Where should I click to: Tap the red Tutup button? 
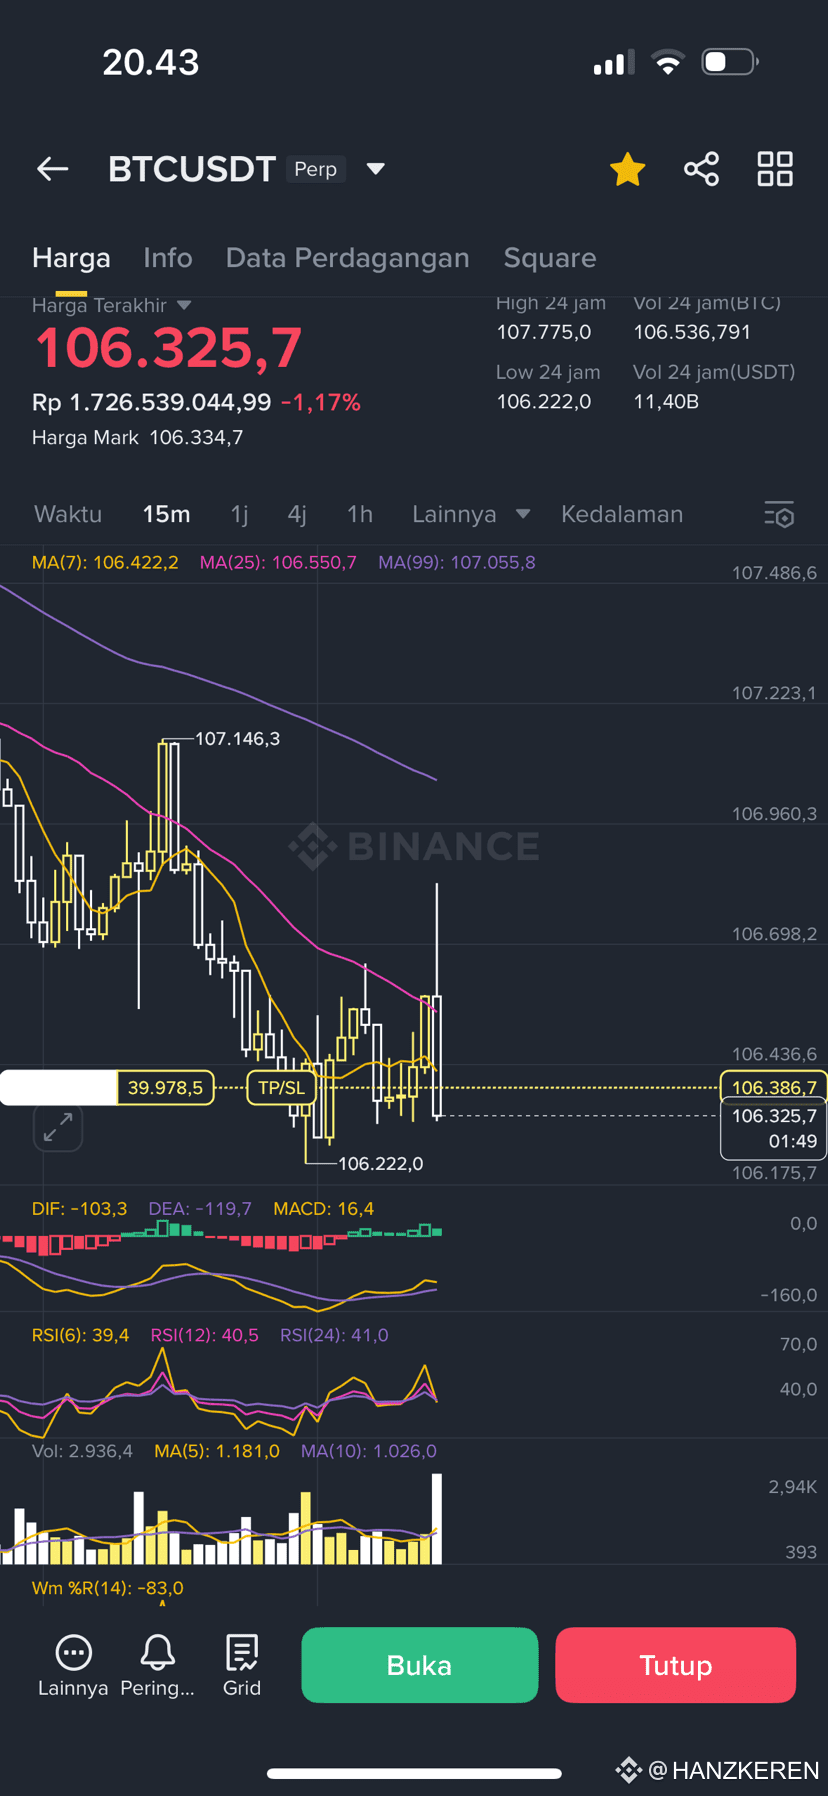(x=676, y=1665)
